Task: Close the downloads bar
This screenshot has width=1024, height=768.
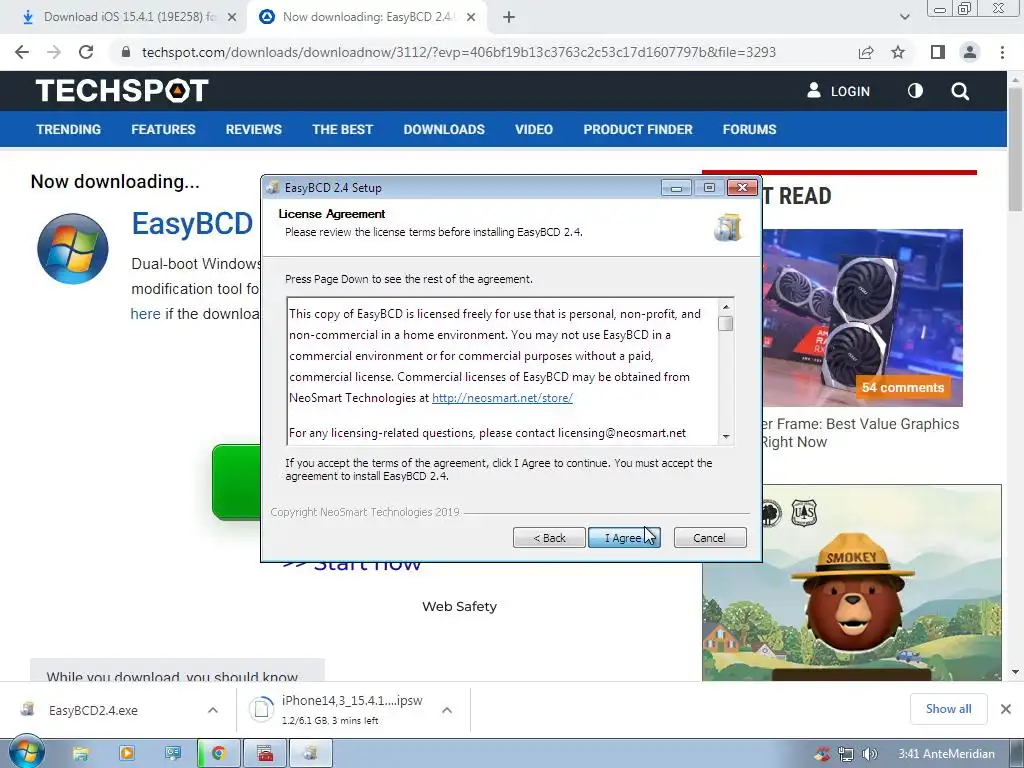Action: coord(1006,709)
